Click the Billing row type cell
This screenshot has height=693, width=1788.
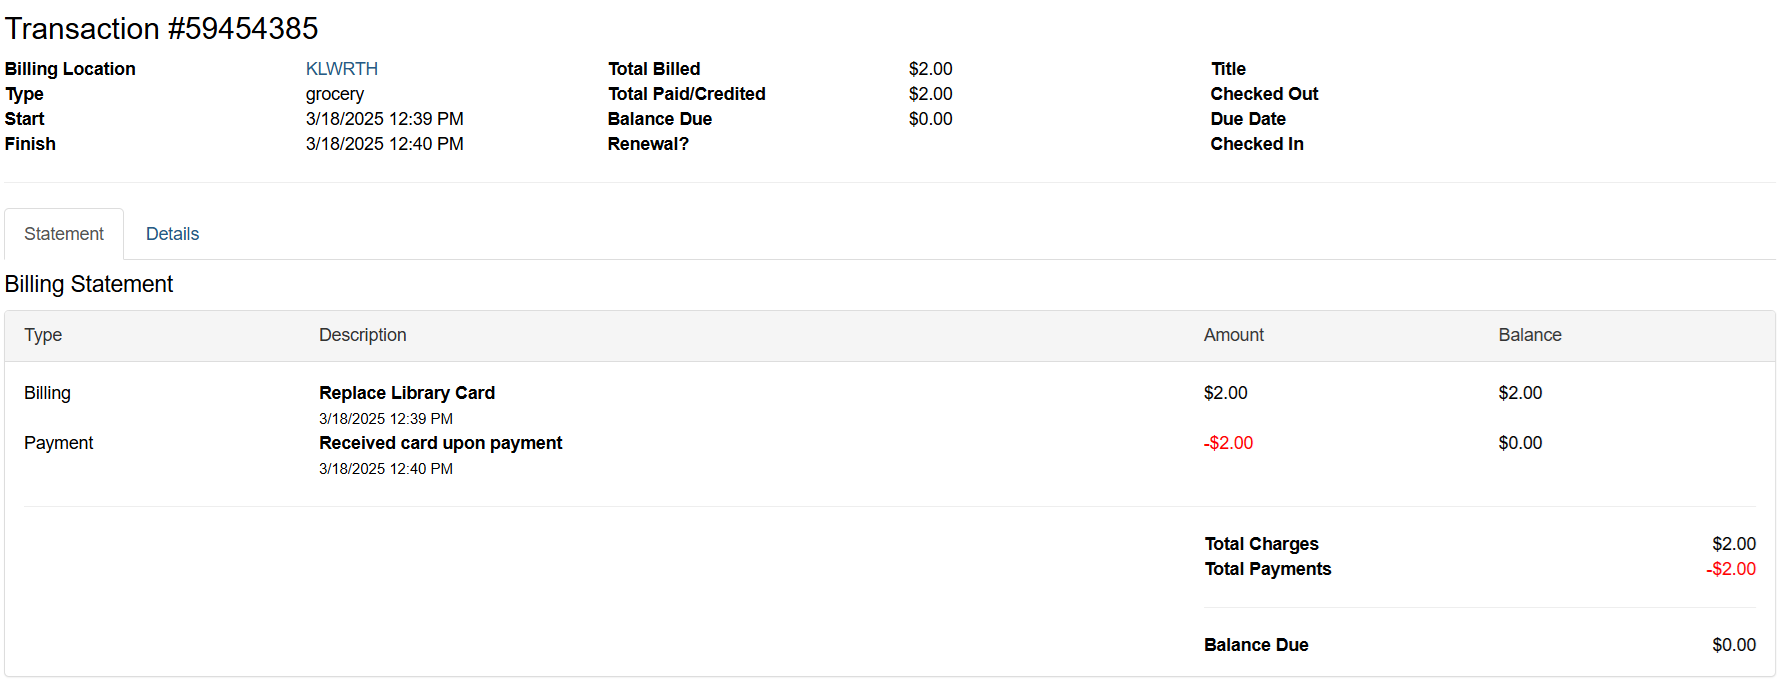tap(47, 393)
